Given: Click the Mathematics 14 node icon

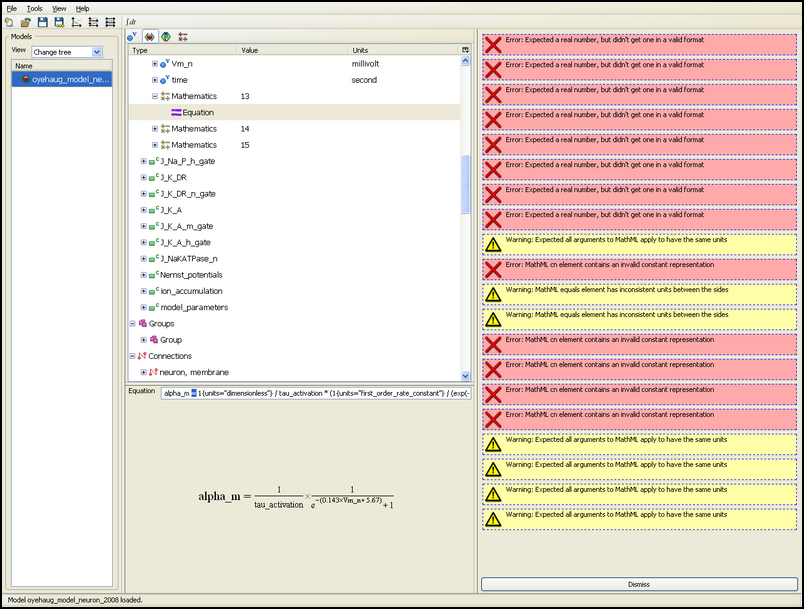Looking at the screenshot, I should tap(165, 129).
